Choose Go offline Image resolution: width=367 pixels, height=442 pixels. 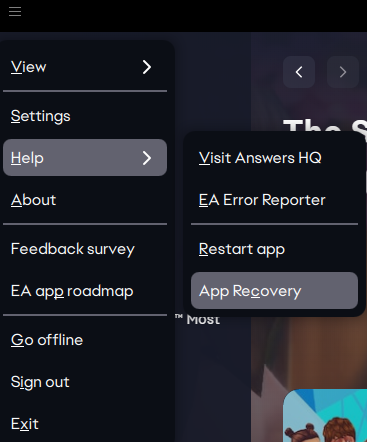(85, 340)
